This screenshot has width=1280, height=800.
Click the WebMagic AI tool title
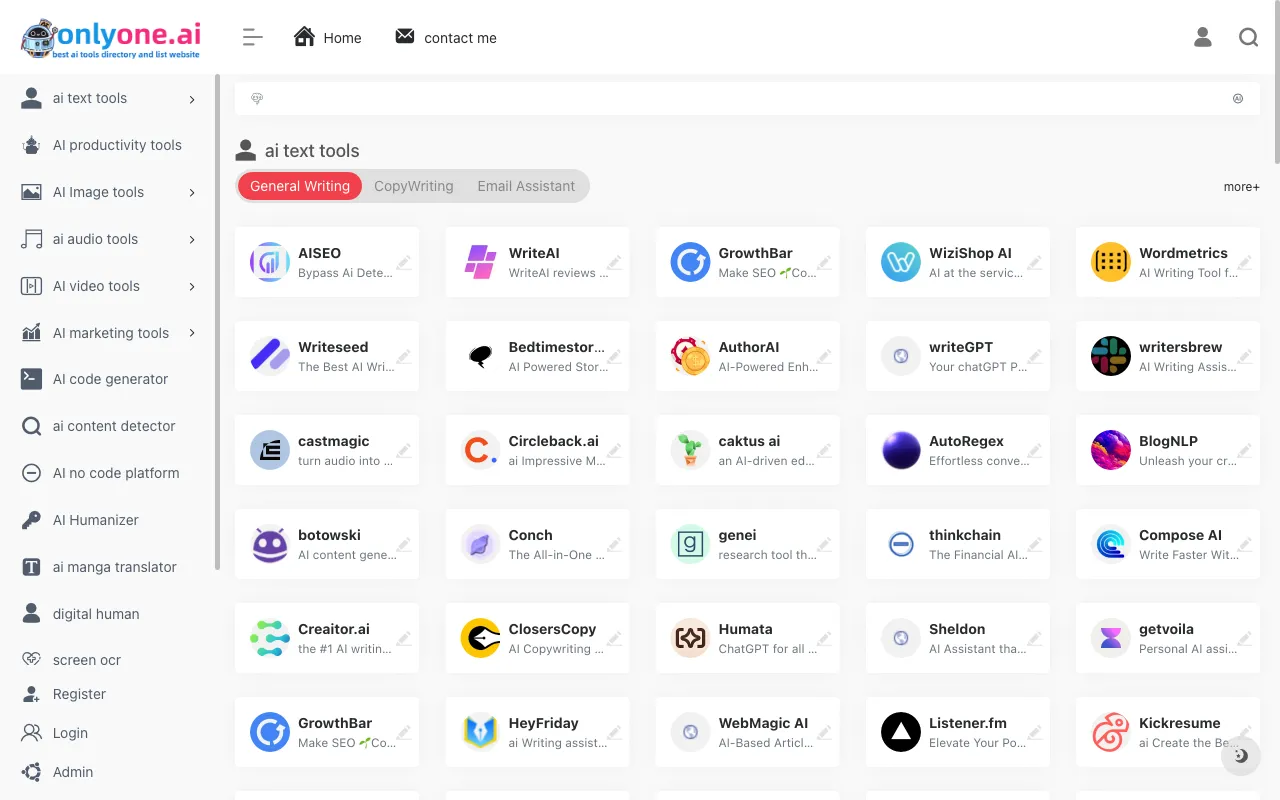pos(763,723)
